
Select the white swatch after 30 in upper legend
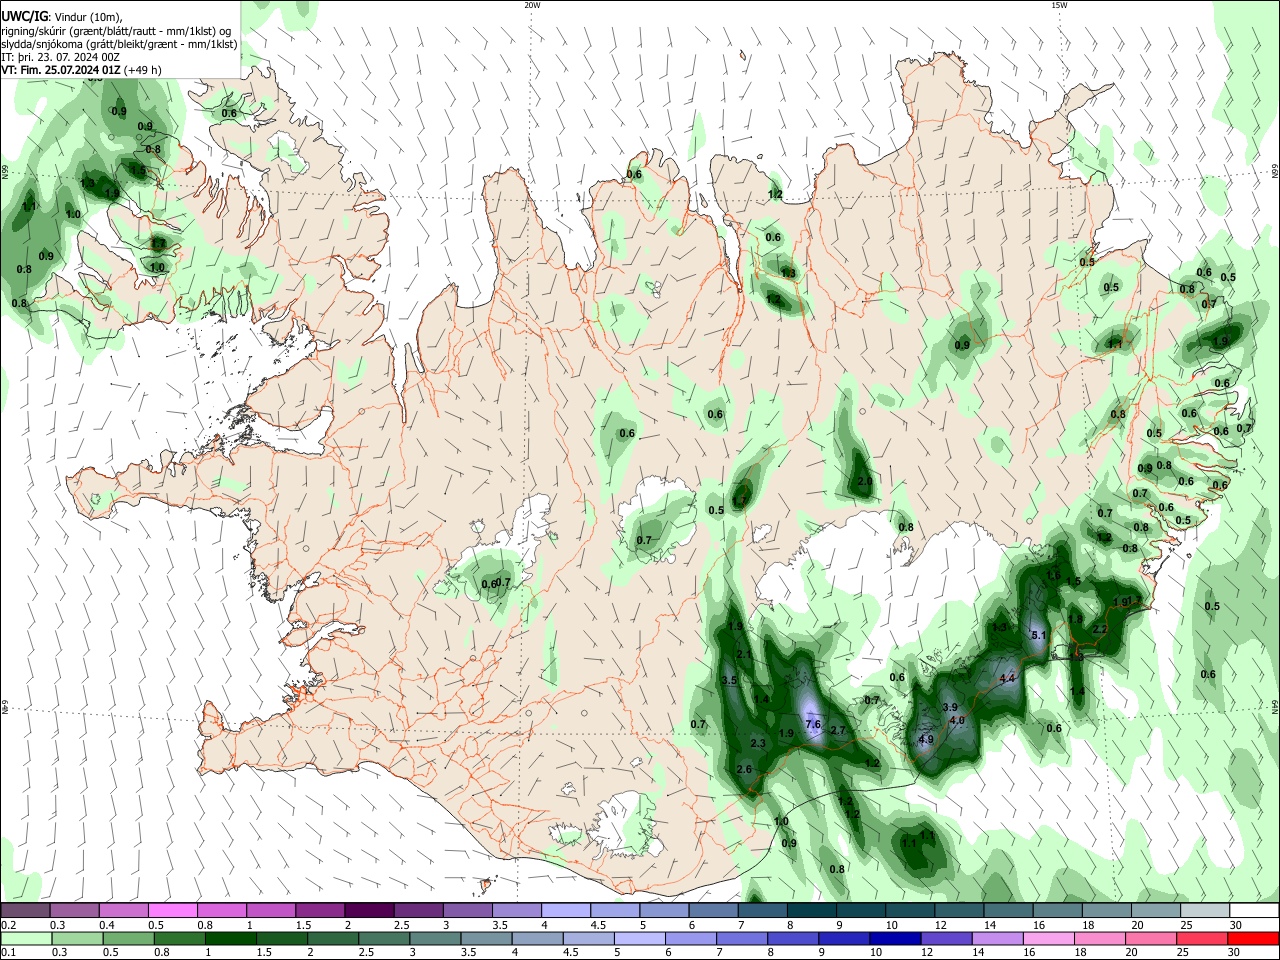click(x=1253, y=911)
